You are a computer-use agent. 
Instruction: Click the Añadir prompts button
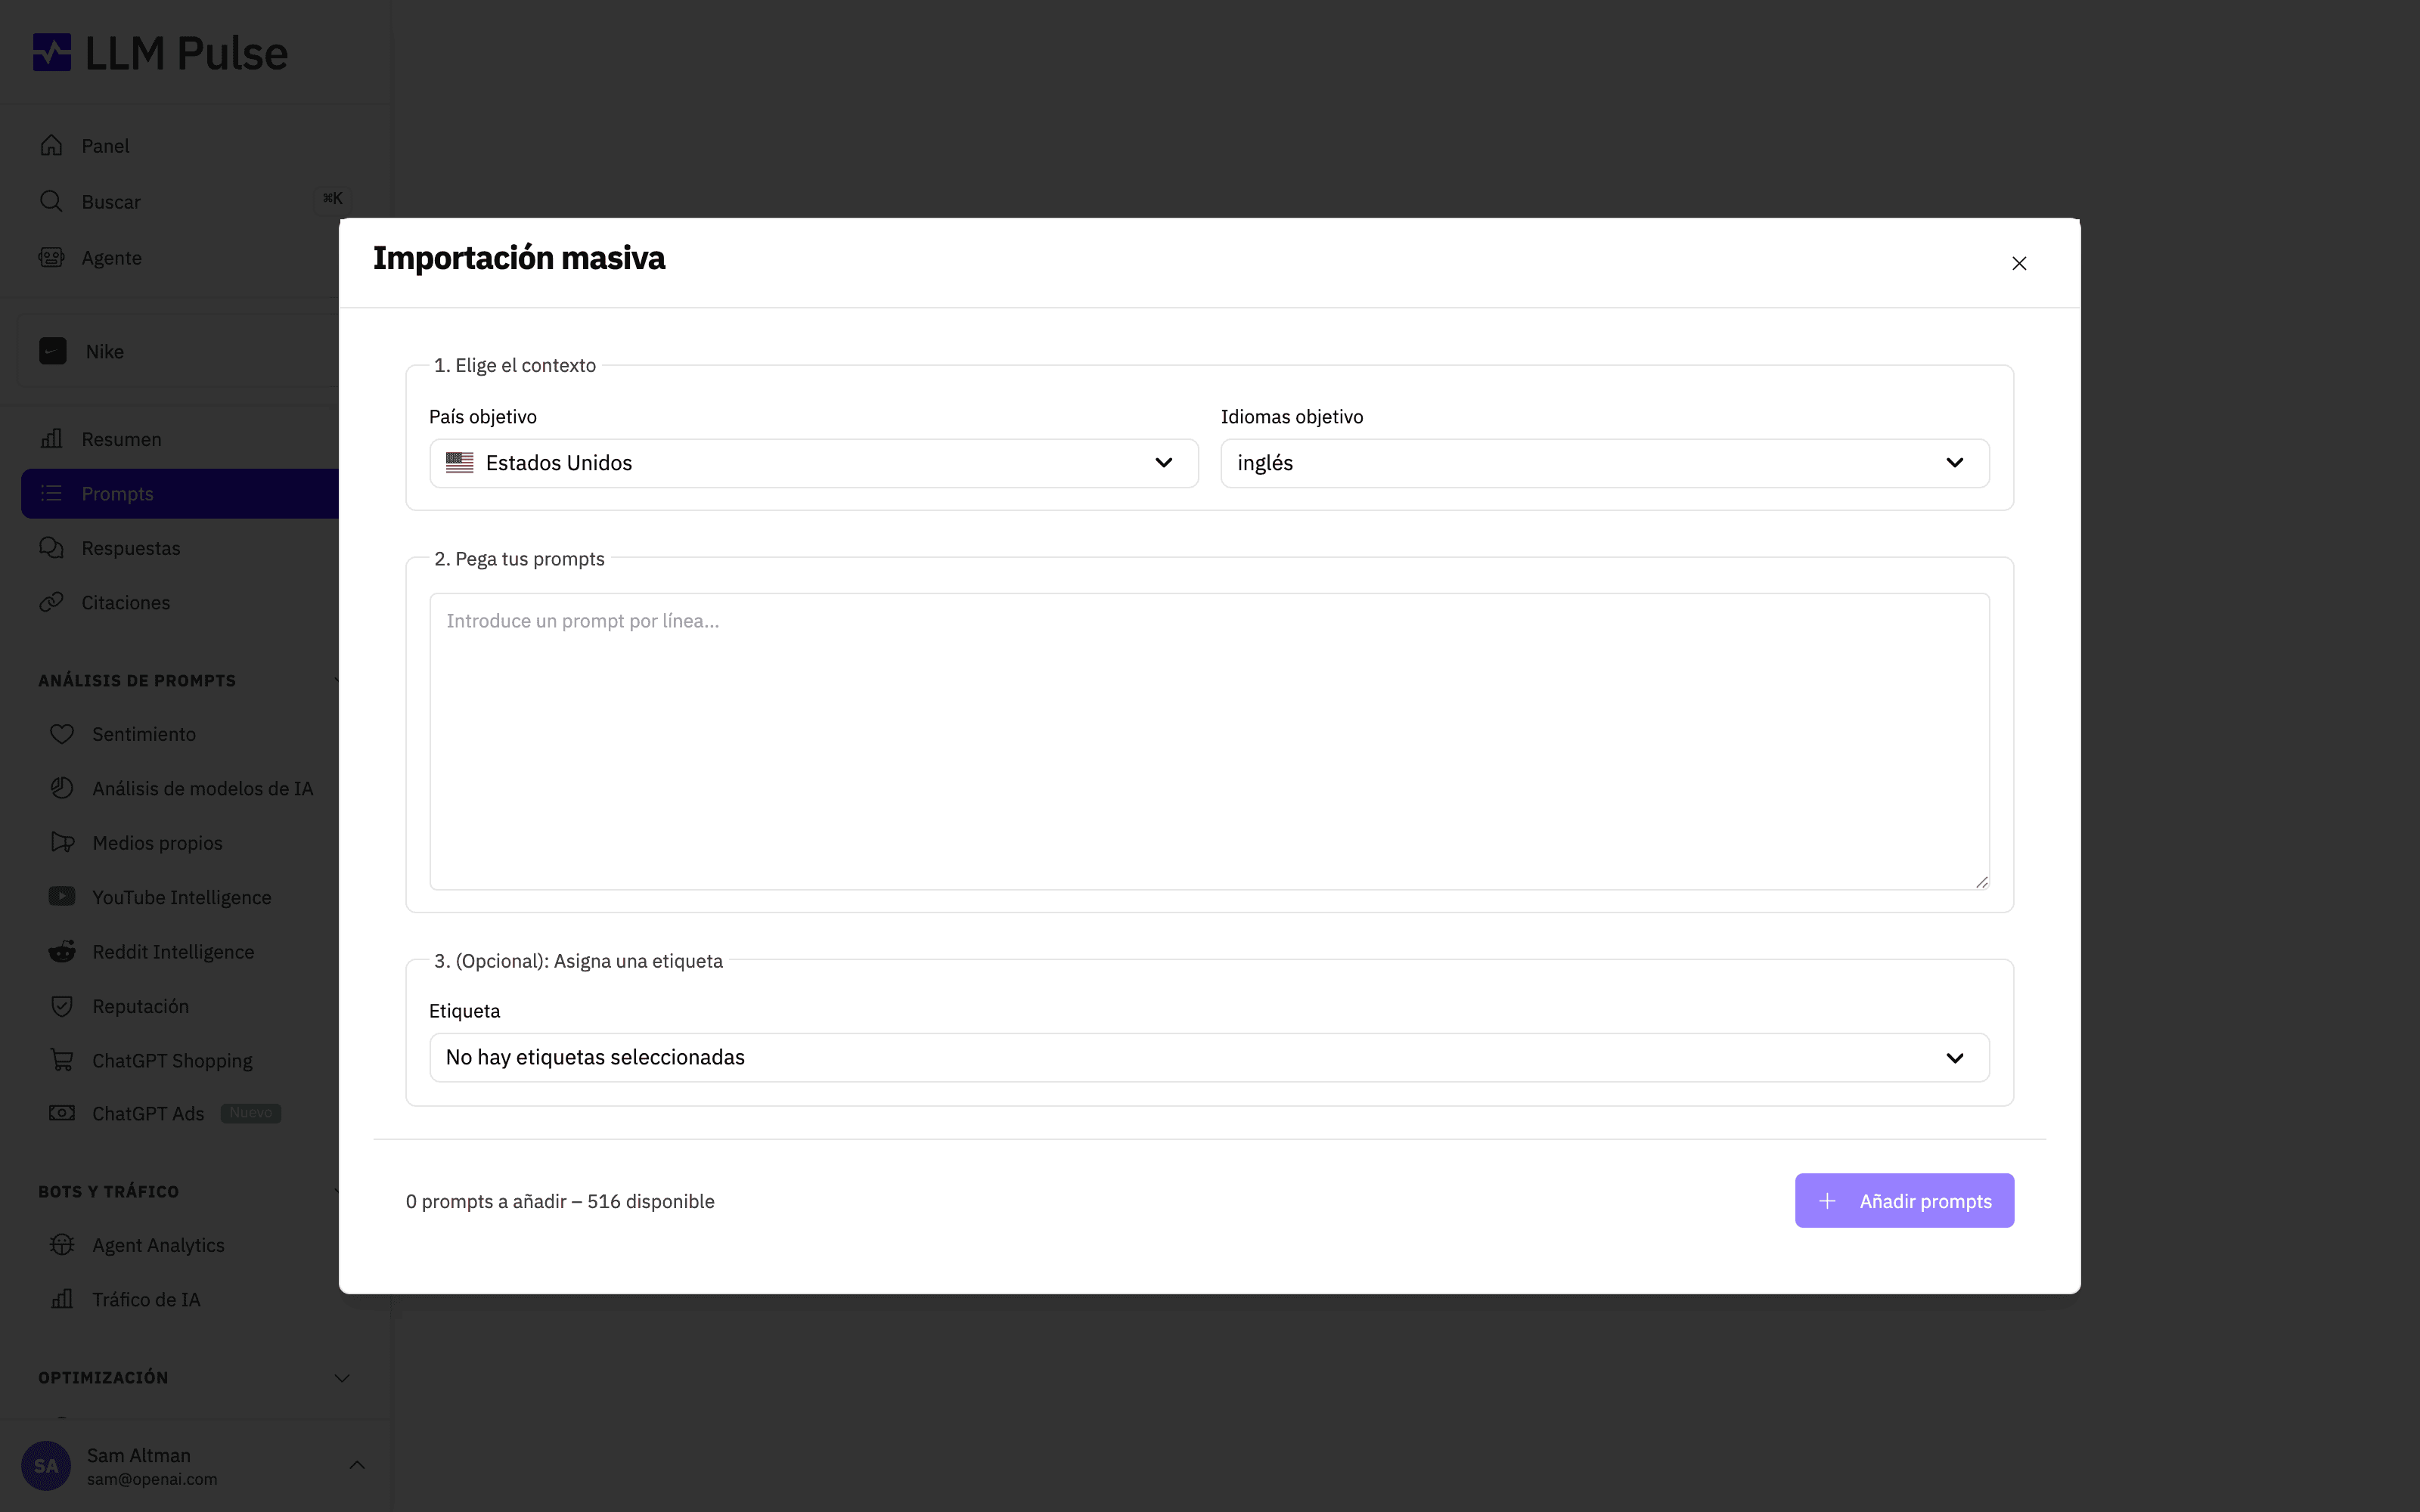click(1904, 1200)
